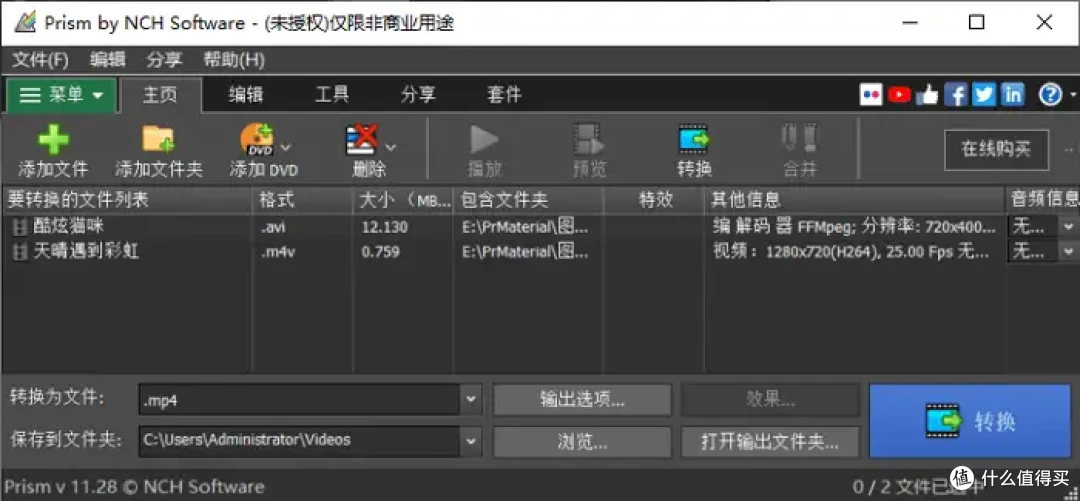Image resolution: width=1080 pixels, height=501 pixels.
Task: Click the film icon beside 酷炫猫咪
Action: [x=21, y=227]
